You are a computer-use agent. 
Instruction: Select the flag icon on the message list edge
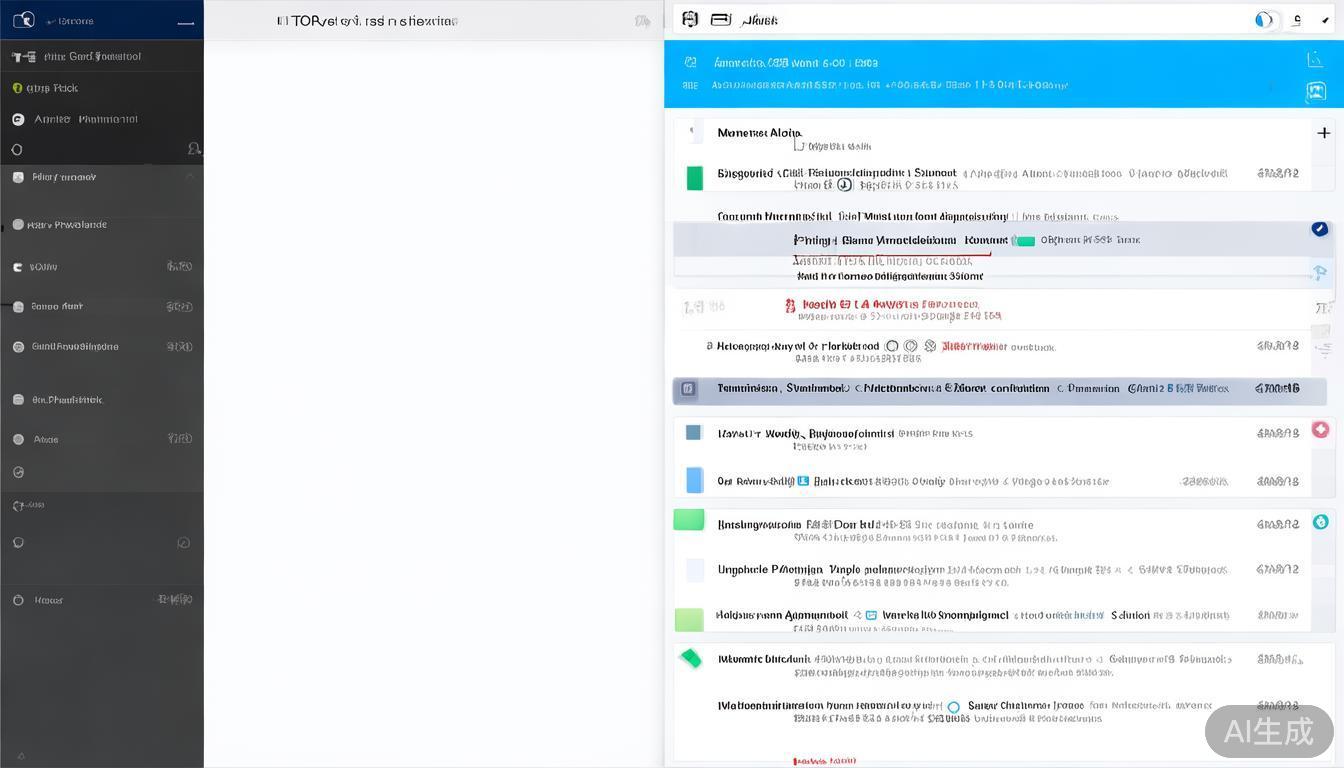pos(1320,272)
